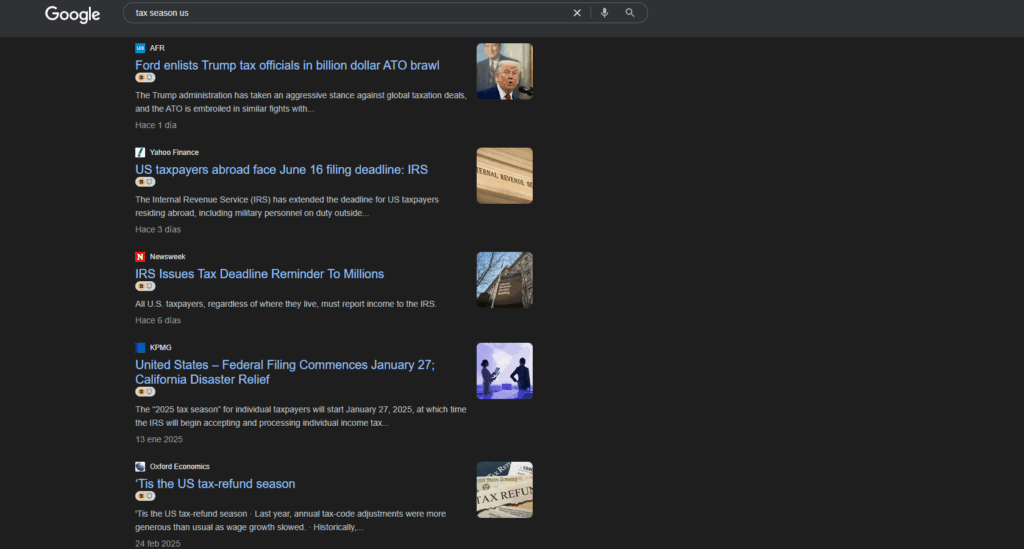Viewport: 1024px width, 549px height.
Task: Open the Trump photo thumbnail
Action: [505, 72]
